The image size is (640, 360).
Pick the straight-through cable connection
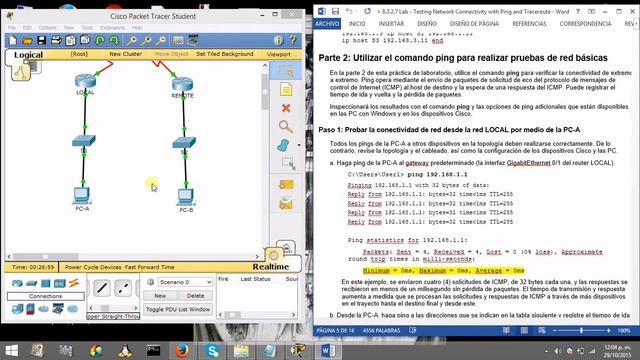pyautogui.click(x=102, y=288)
